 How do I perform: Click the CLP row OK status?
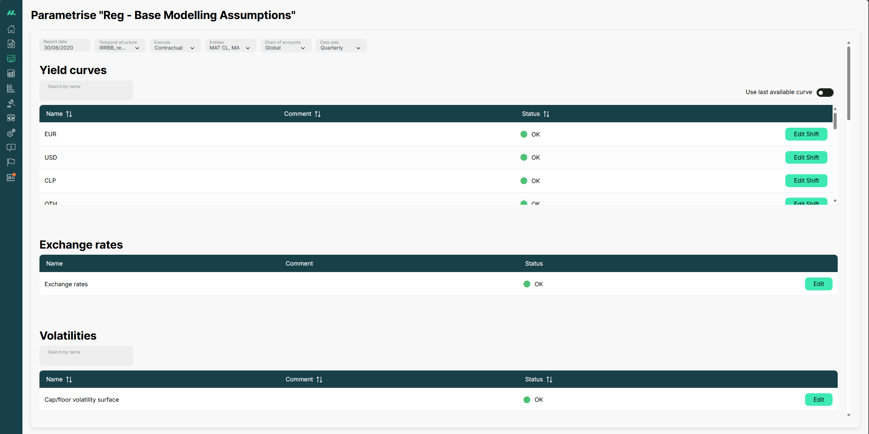tap(530, 181)
